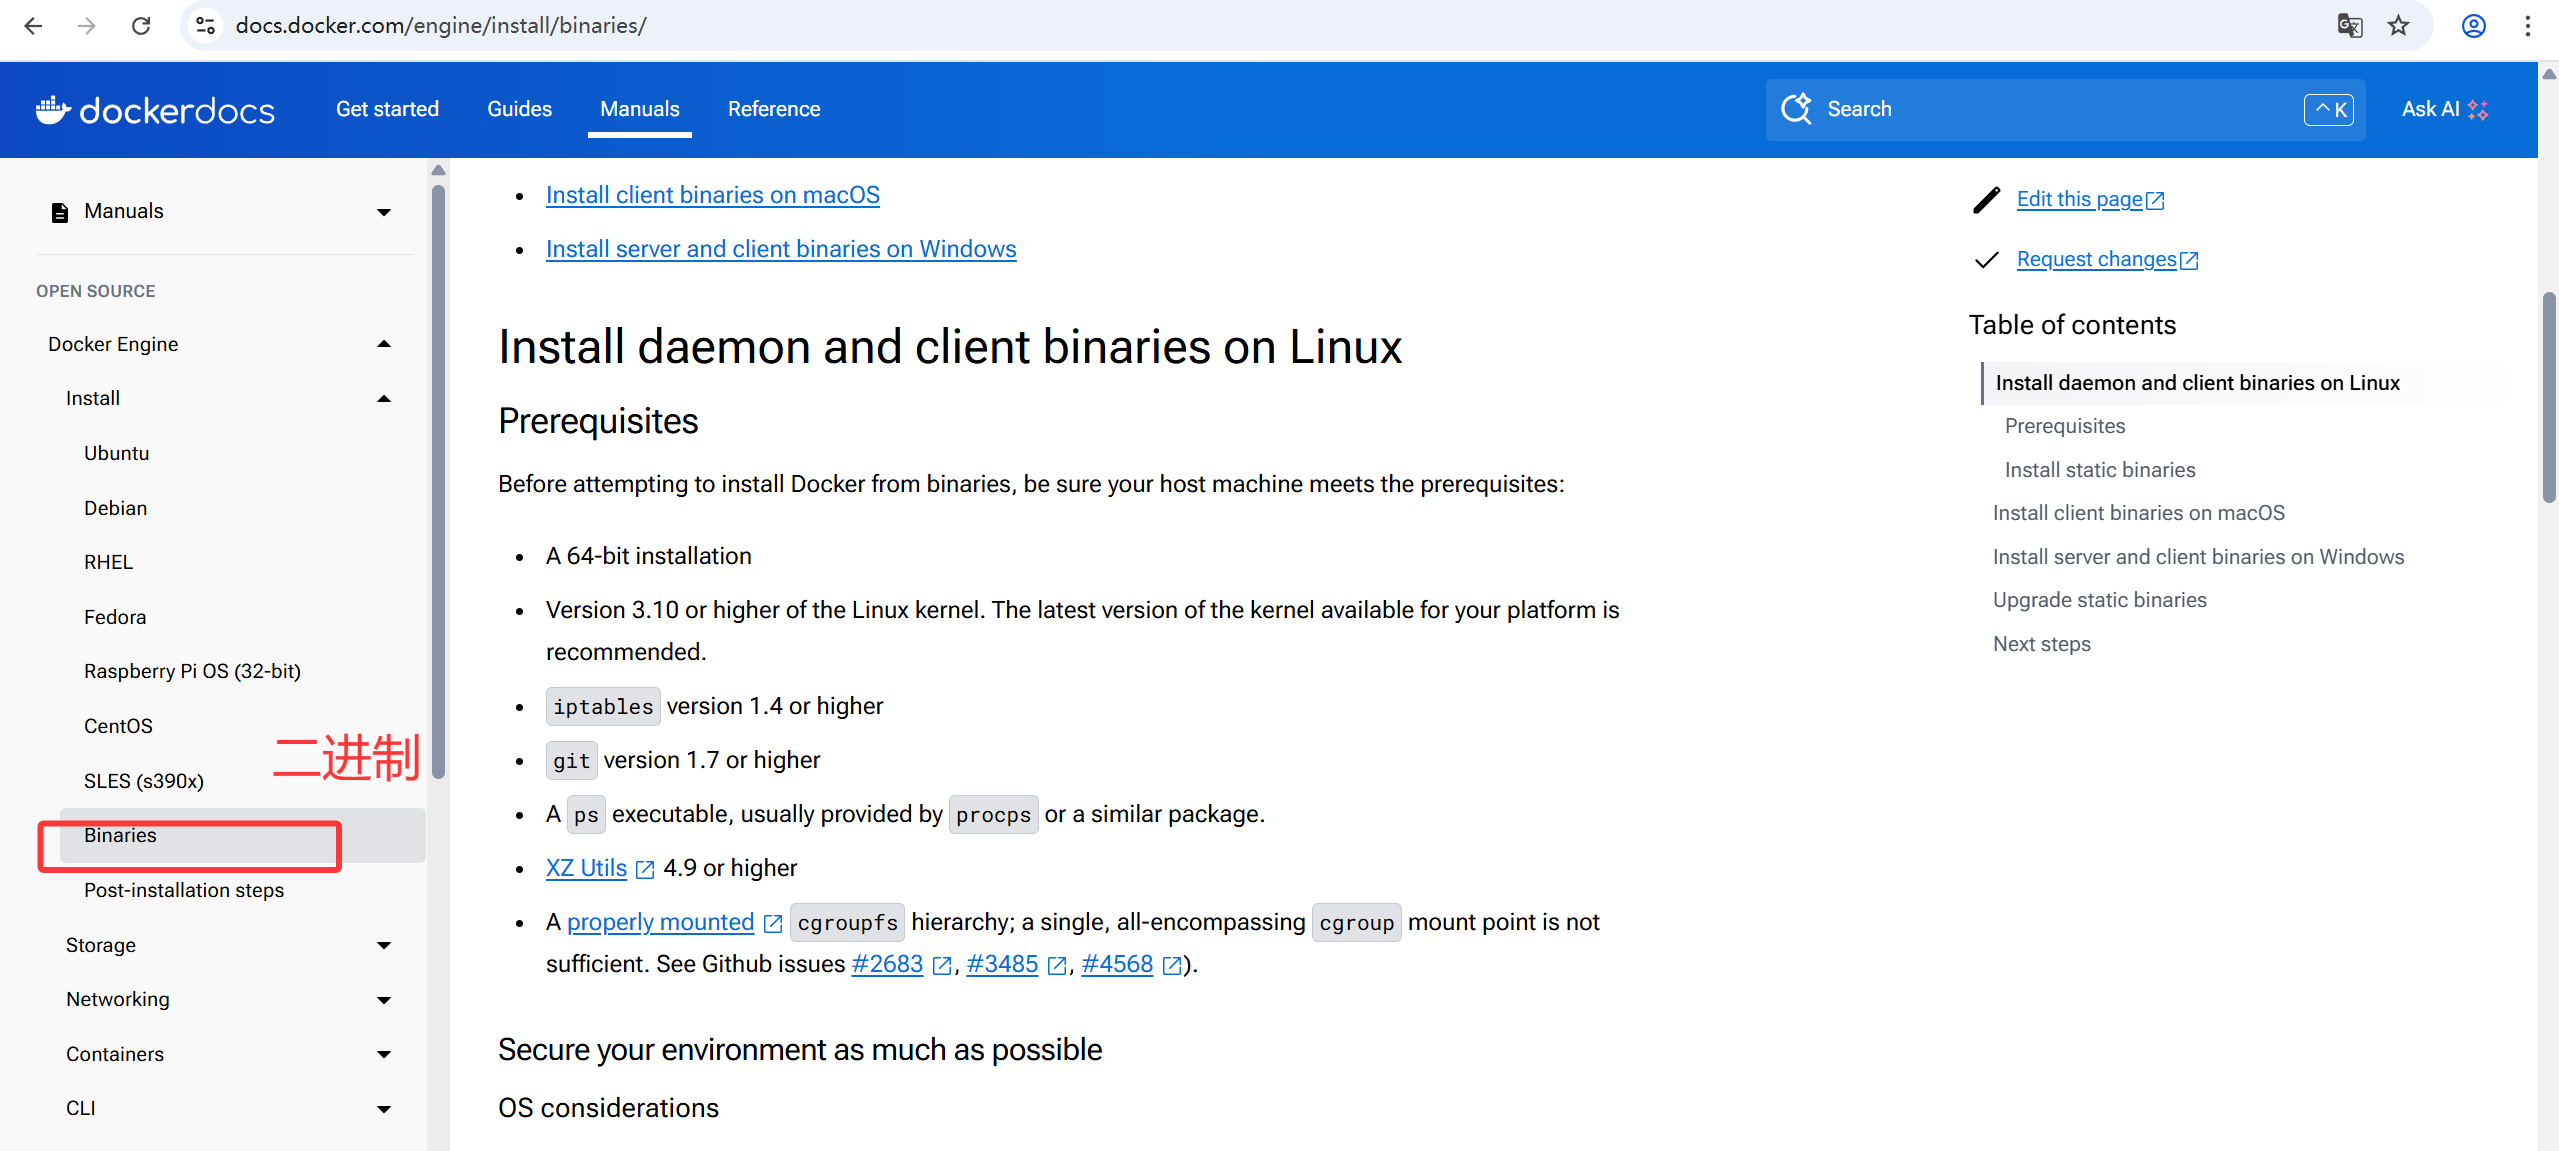Open the Guides top navigation tab
The image size is (2559, 1151).
519,109
